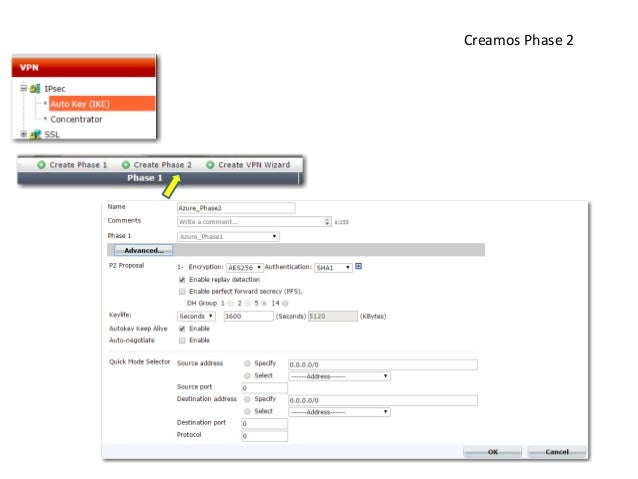Select Source address Specify radio

point(247,363)
